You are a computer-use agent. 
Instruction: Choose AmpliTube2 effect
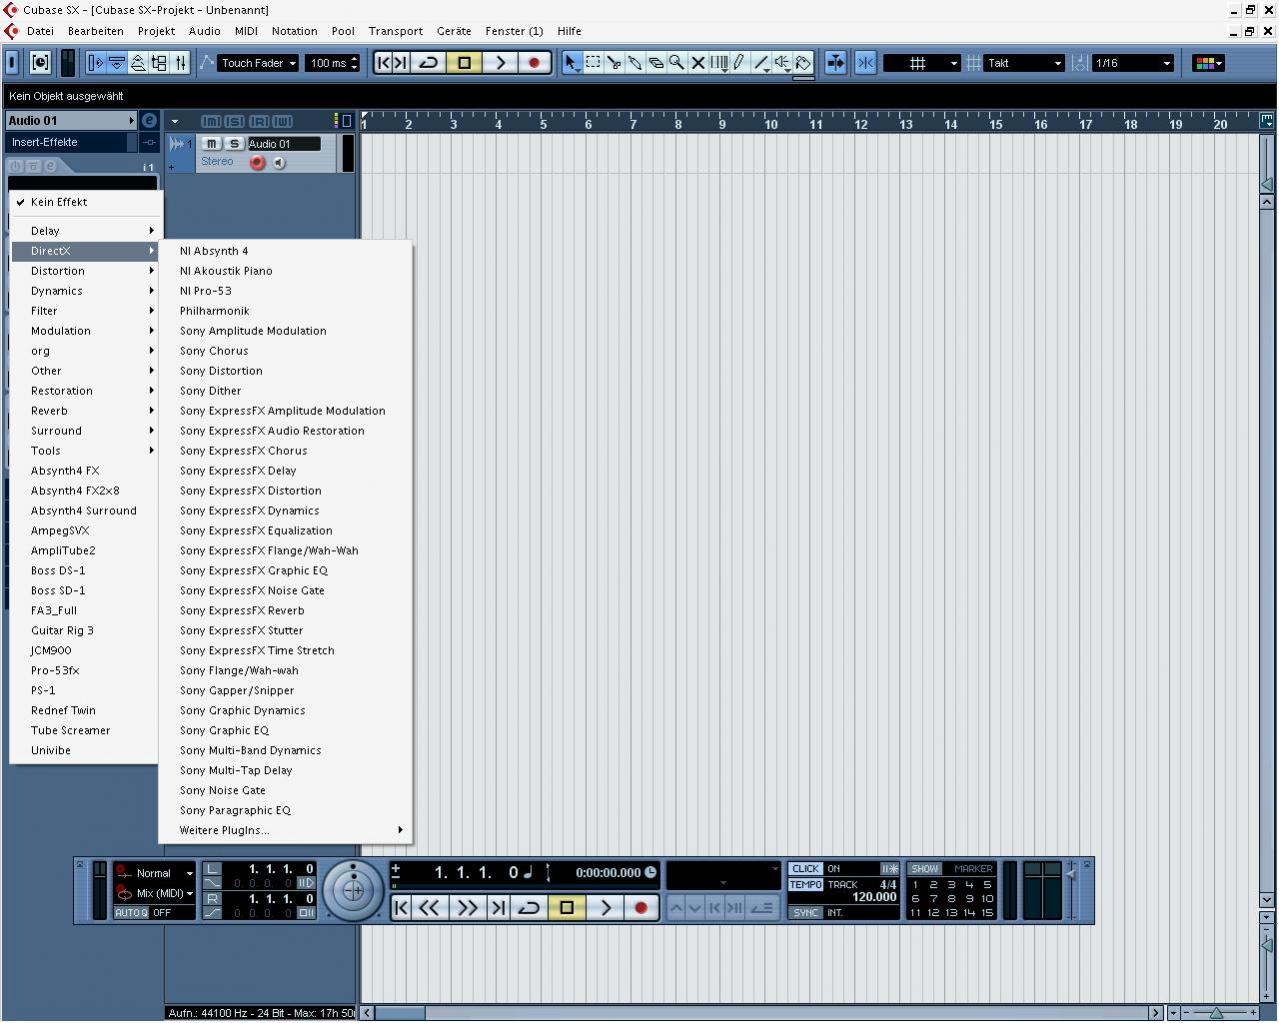(86, 551)
